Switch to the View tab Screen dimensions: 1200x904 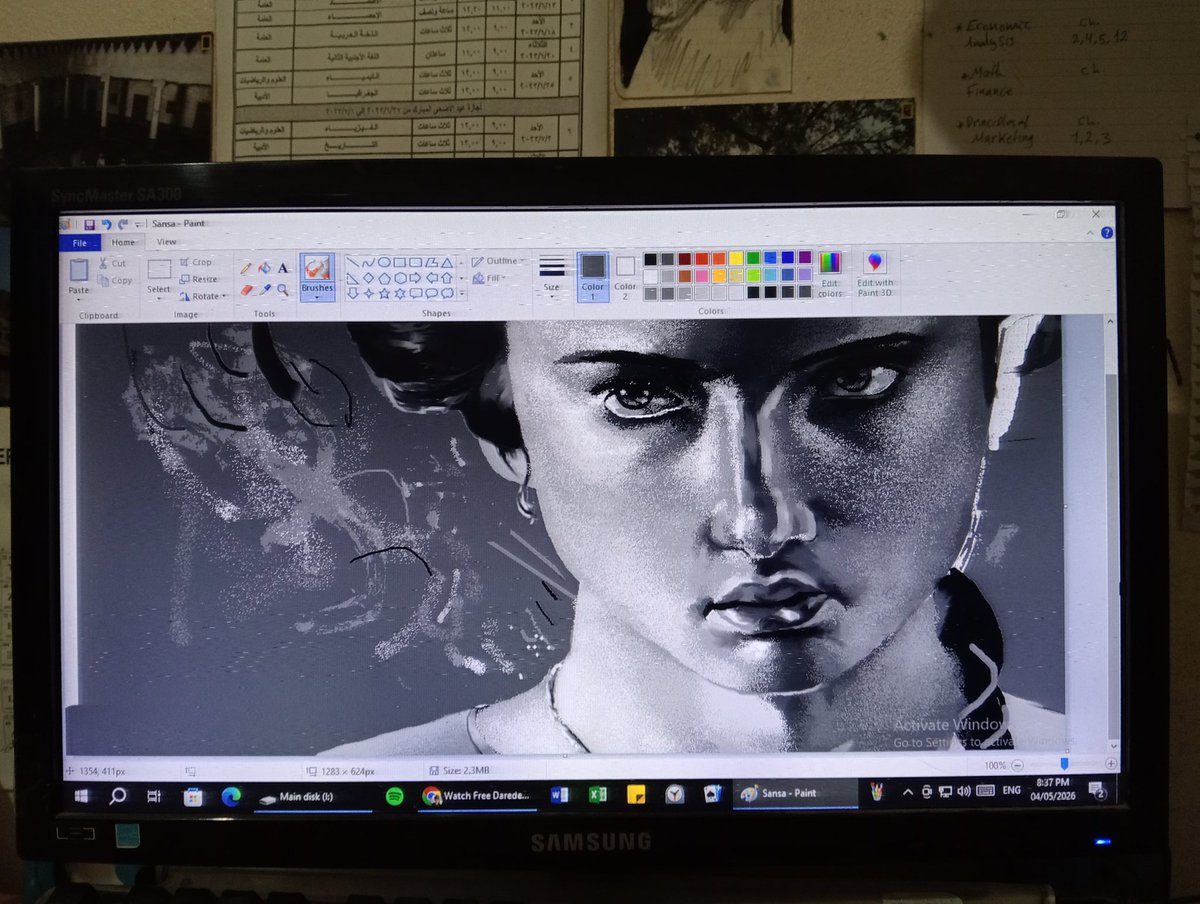coord(167,242)
